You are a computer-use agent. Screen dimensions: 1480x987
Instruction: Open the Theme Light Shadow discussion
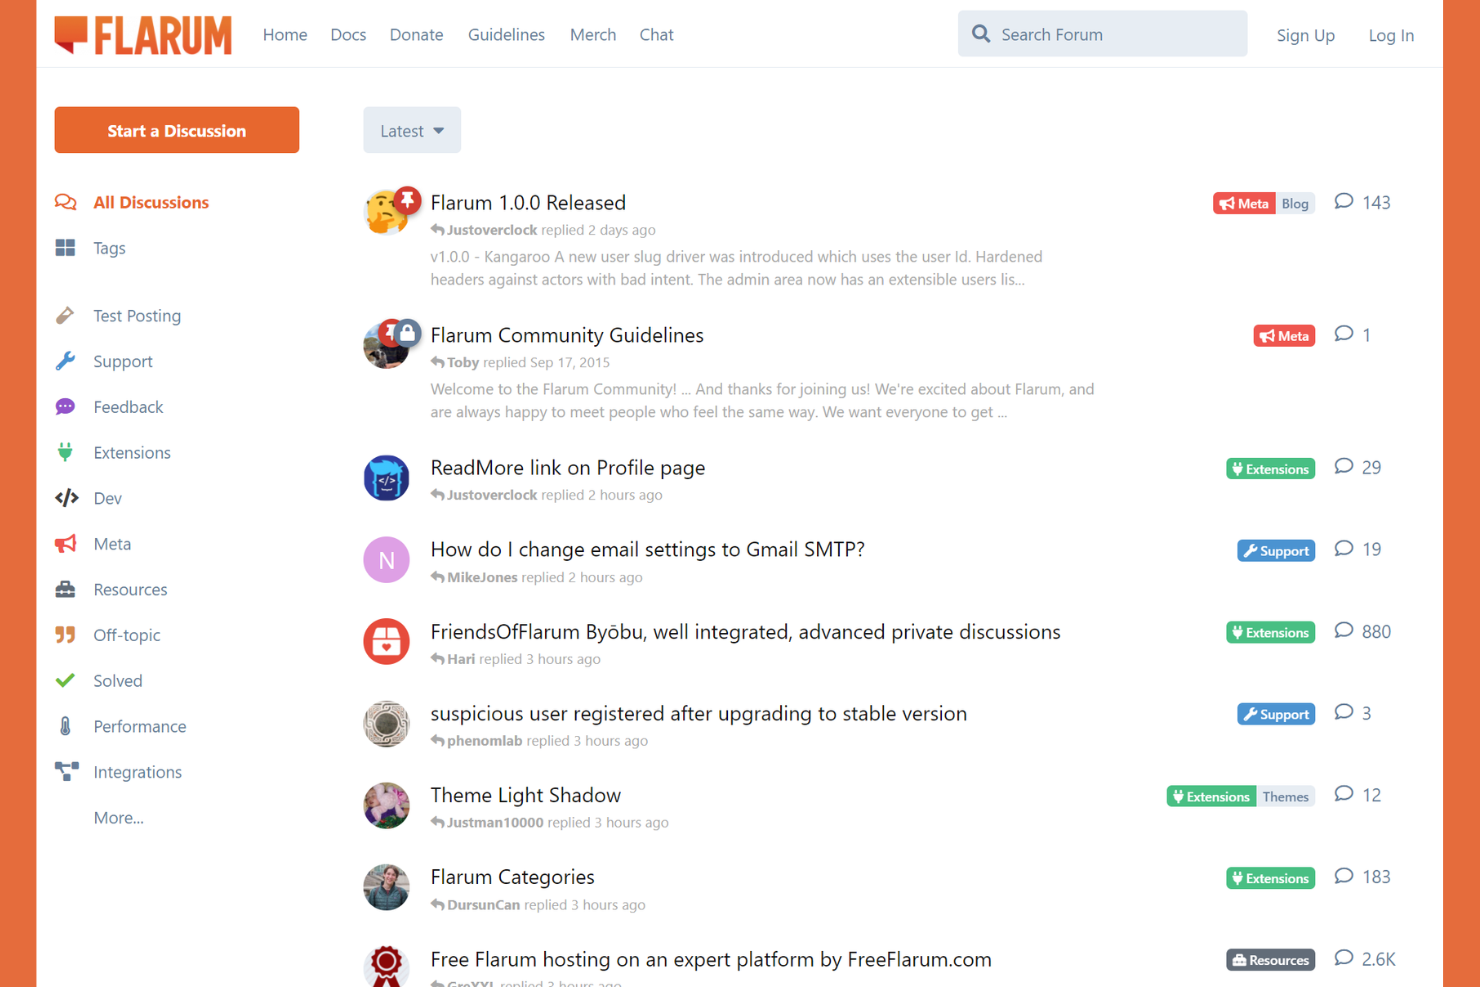(525, 795)
